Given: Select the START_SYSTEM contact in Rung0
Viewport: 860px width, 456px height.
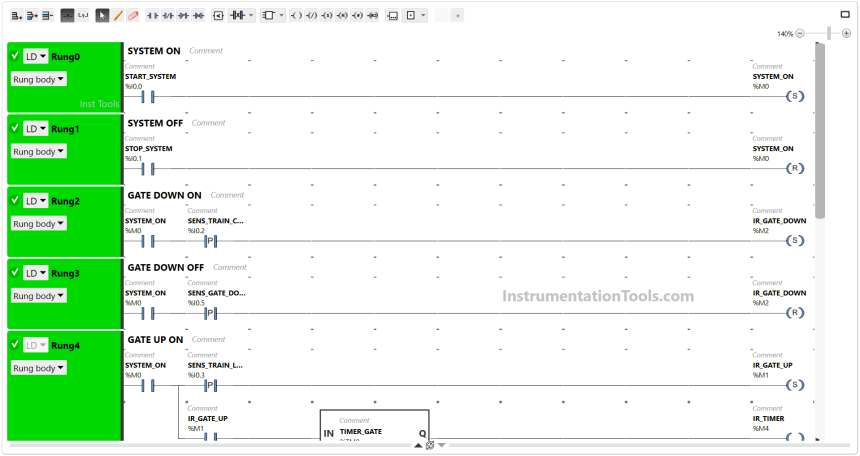Looking at the screenshot, I should [148, 97].
